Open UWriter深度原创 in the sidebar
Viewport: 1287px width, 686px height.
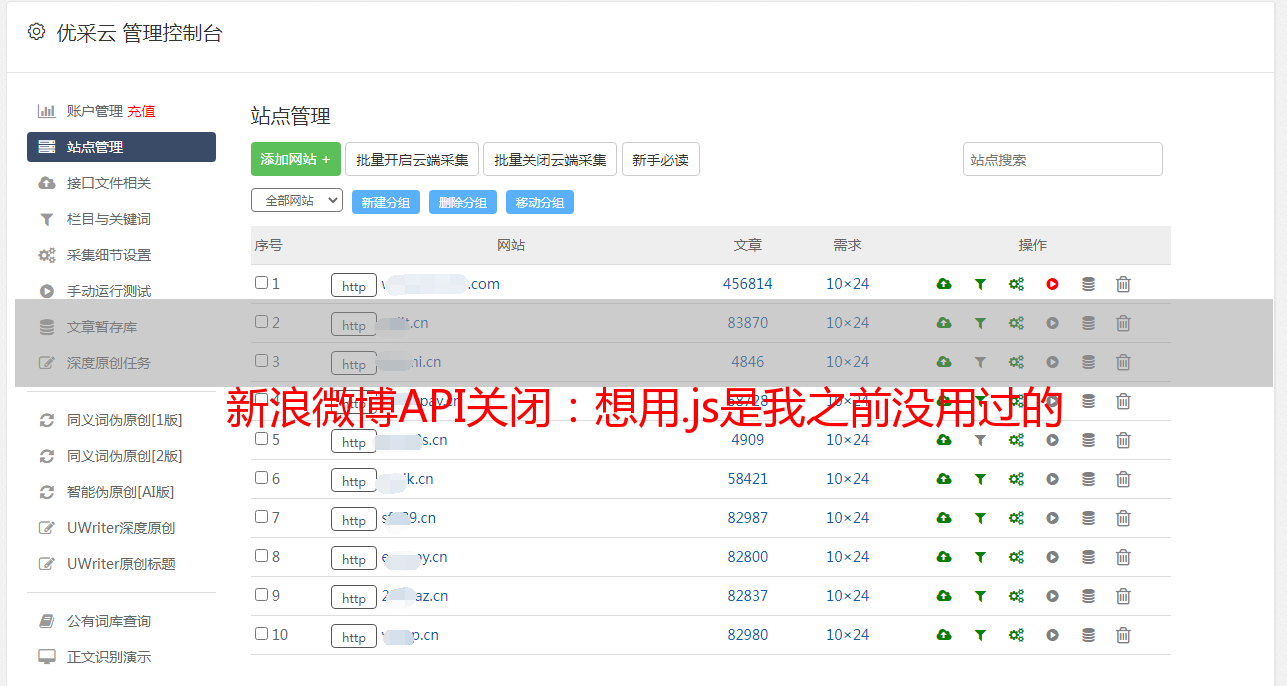121,528
